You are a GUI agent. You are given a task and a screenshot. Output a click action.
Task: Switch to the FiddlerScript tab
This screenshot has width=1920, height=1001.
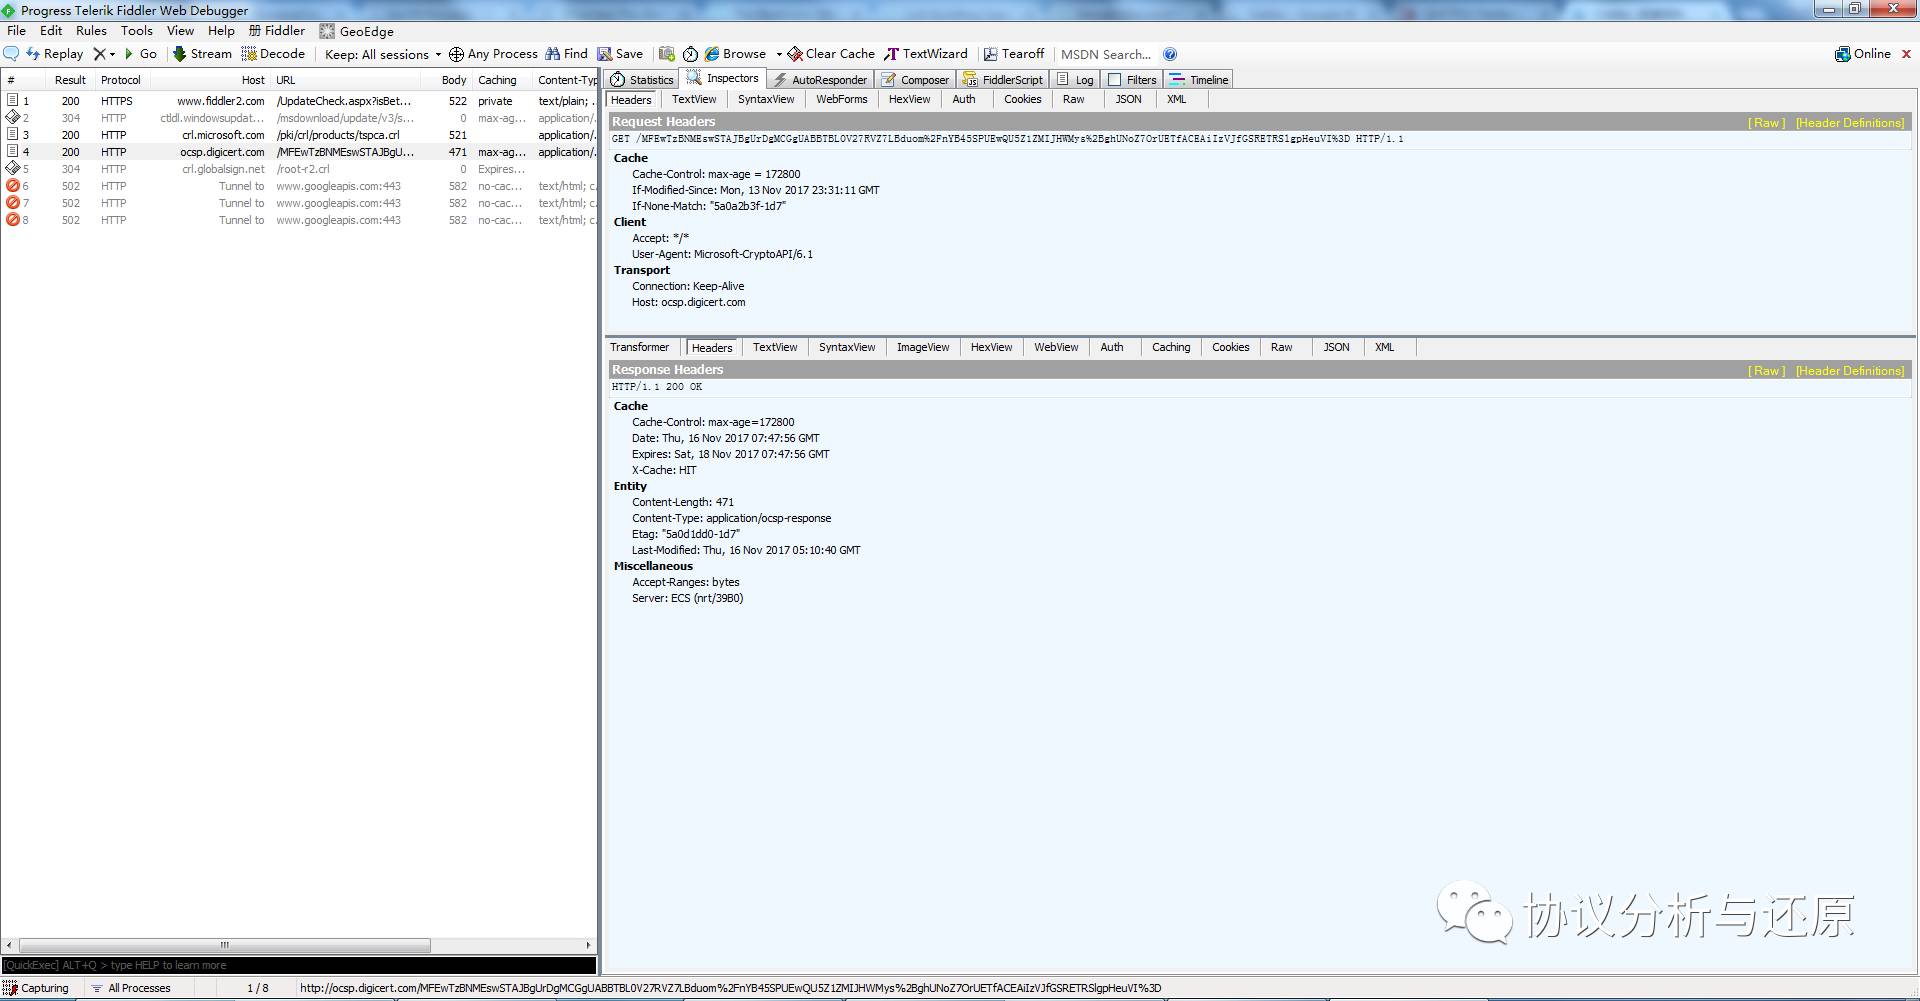coord(1003,79)
